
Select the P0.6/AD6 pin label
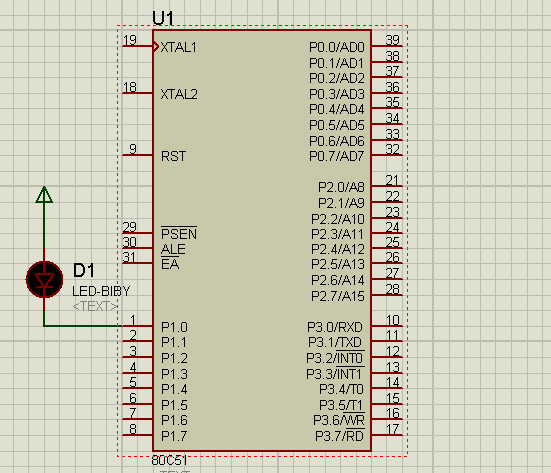(337, 141)
